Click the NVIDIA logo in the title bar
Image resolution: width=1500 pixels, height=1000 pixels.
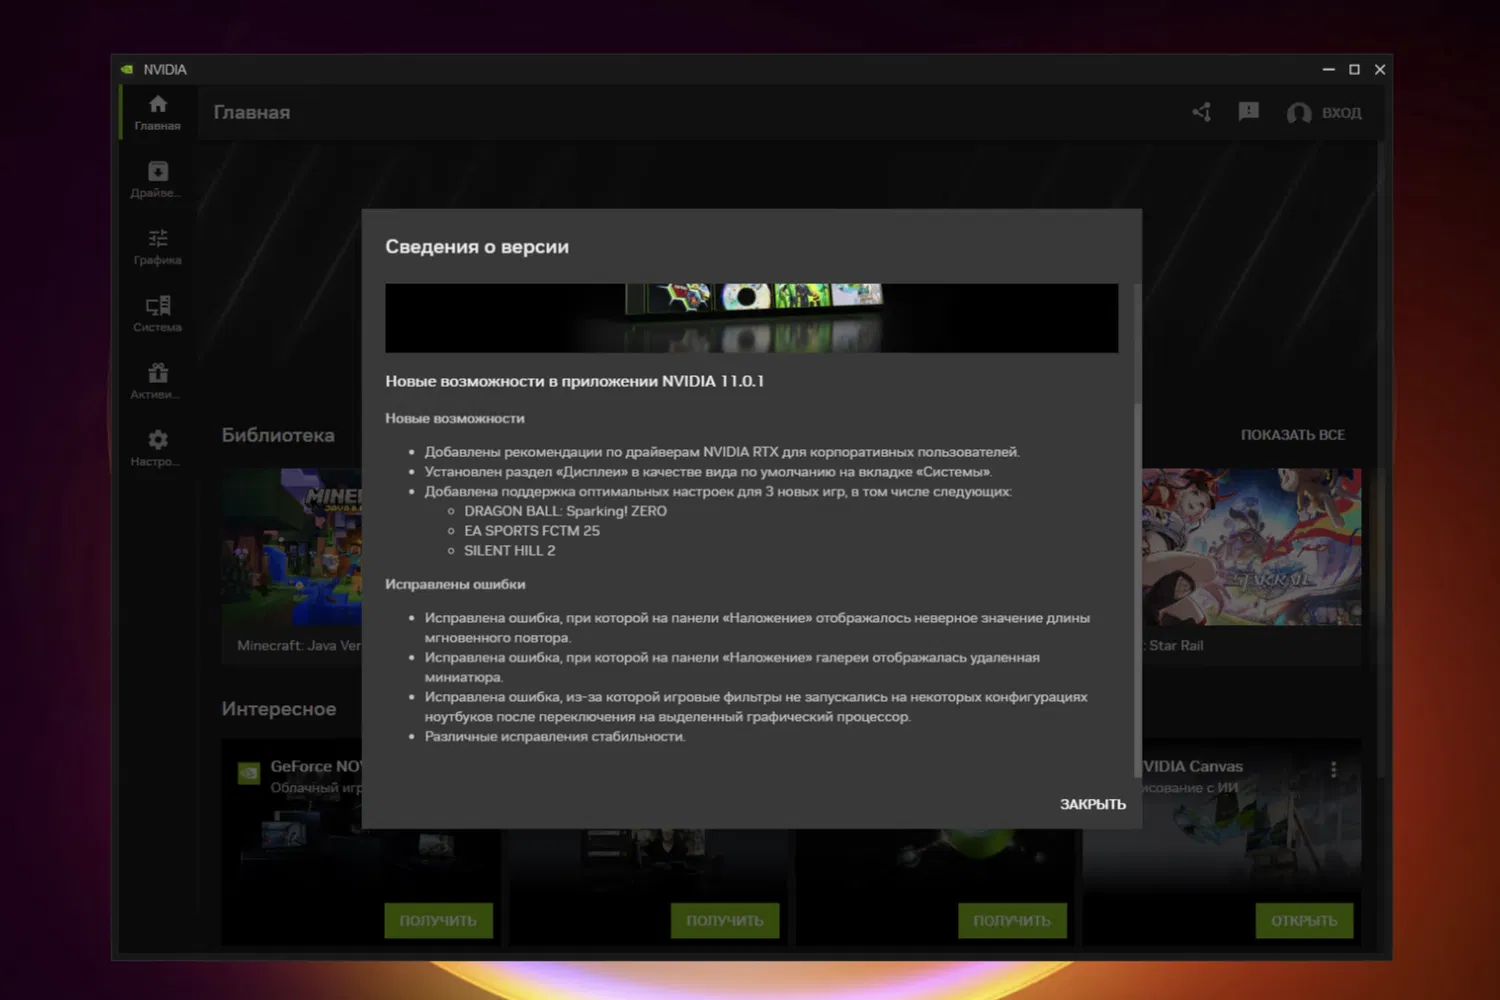[127, 69]
